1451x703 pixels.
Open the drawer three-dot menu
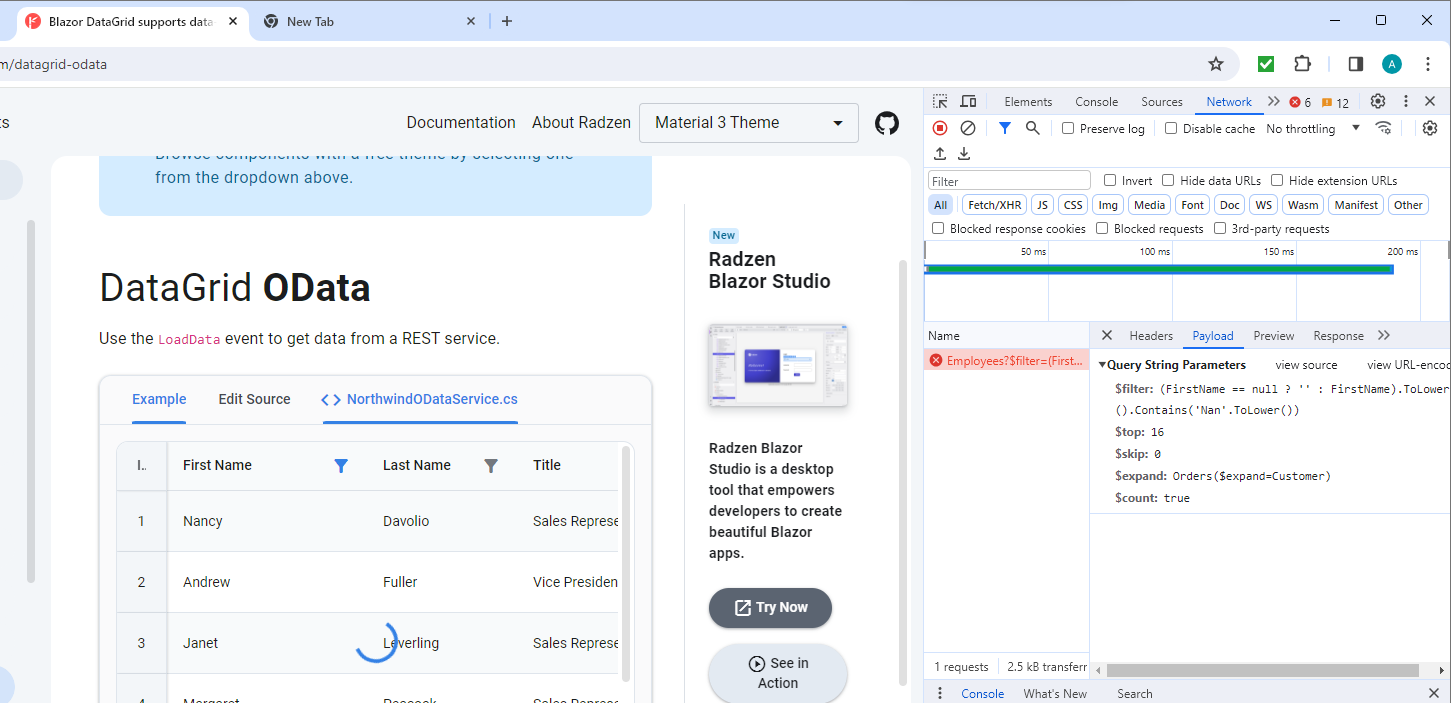(939, 693)
